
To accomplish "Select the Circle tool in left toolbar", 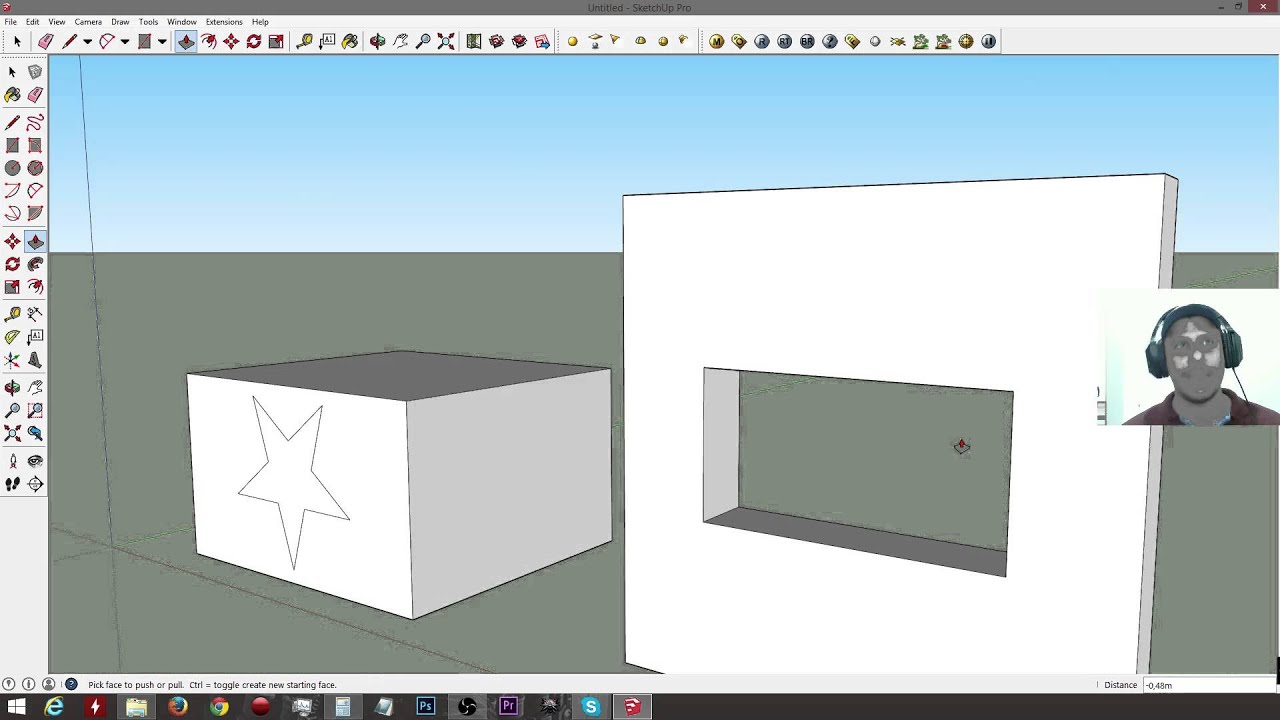I will pos(12,168).
